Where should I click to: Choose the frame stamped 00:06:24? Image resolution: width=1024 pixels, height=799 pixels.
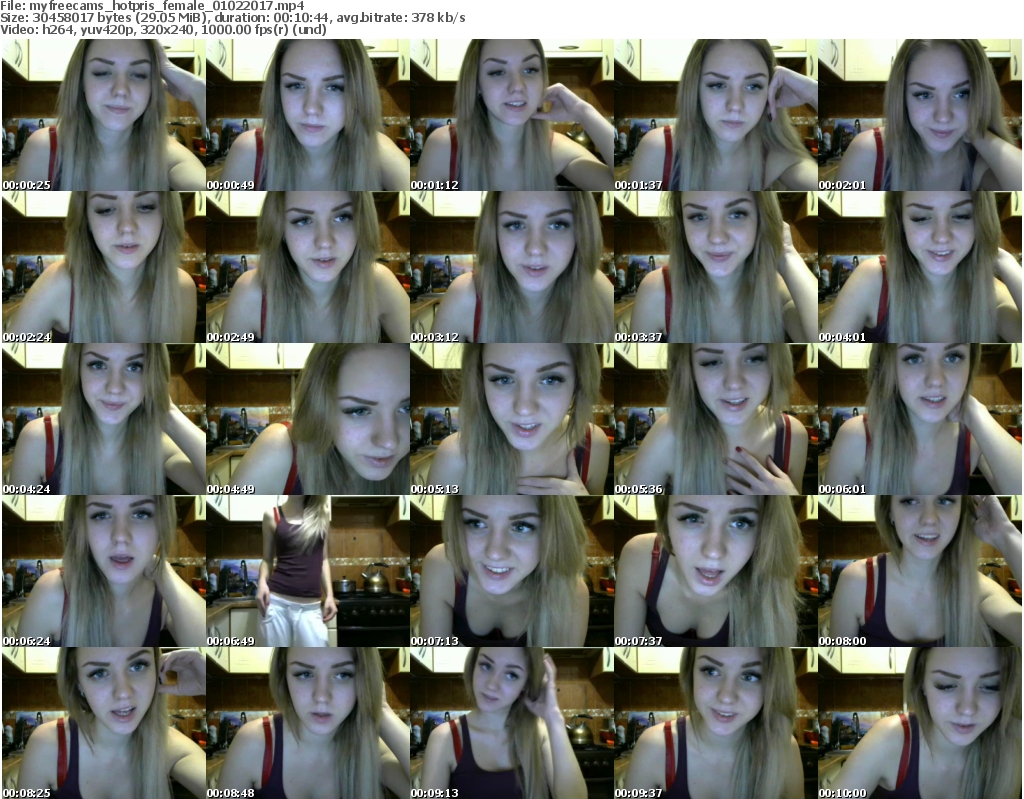point(104,571)
